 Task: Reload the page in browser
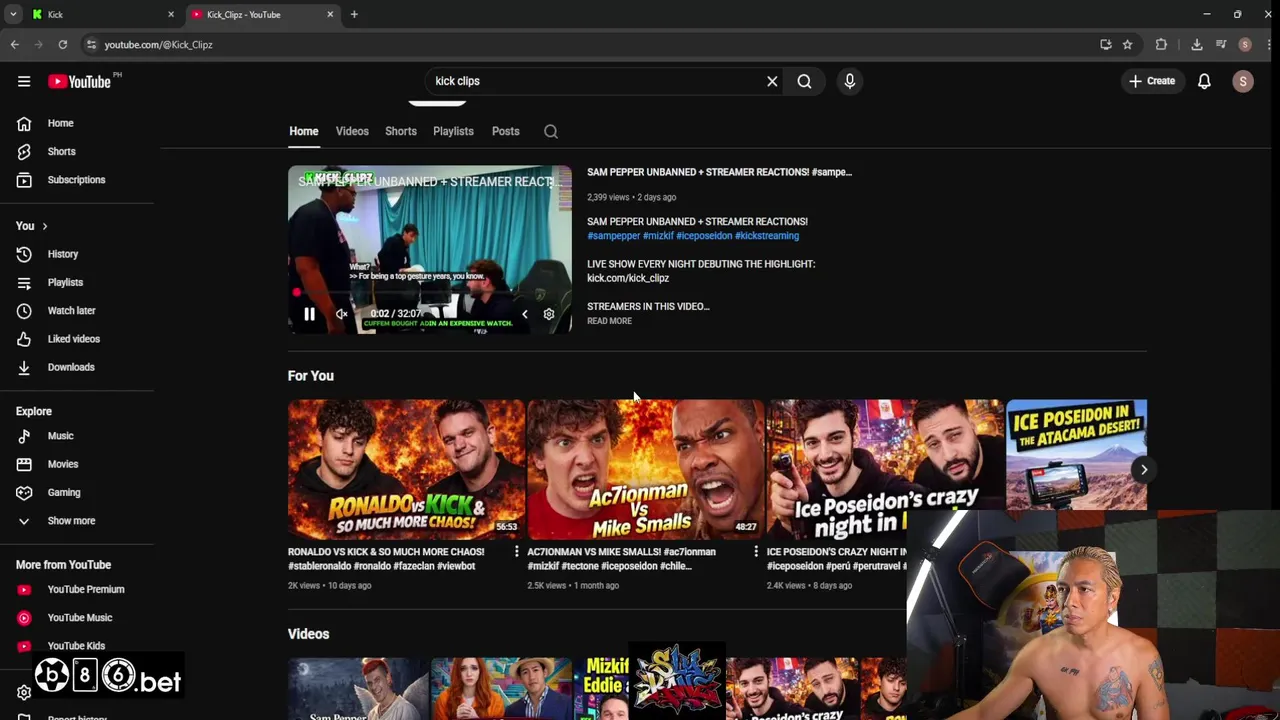pos(62,44)
